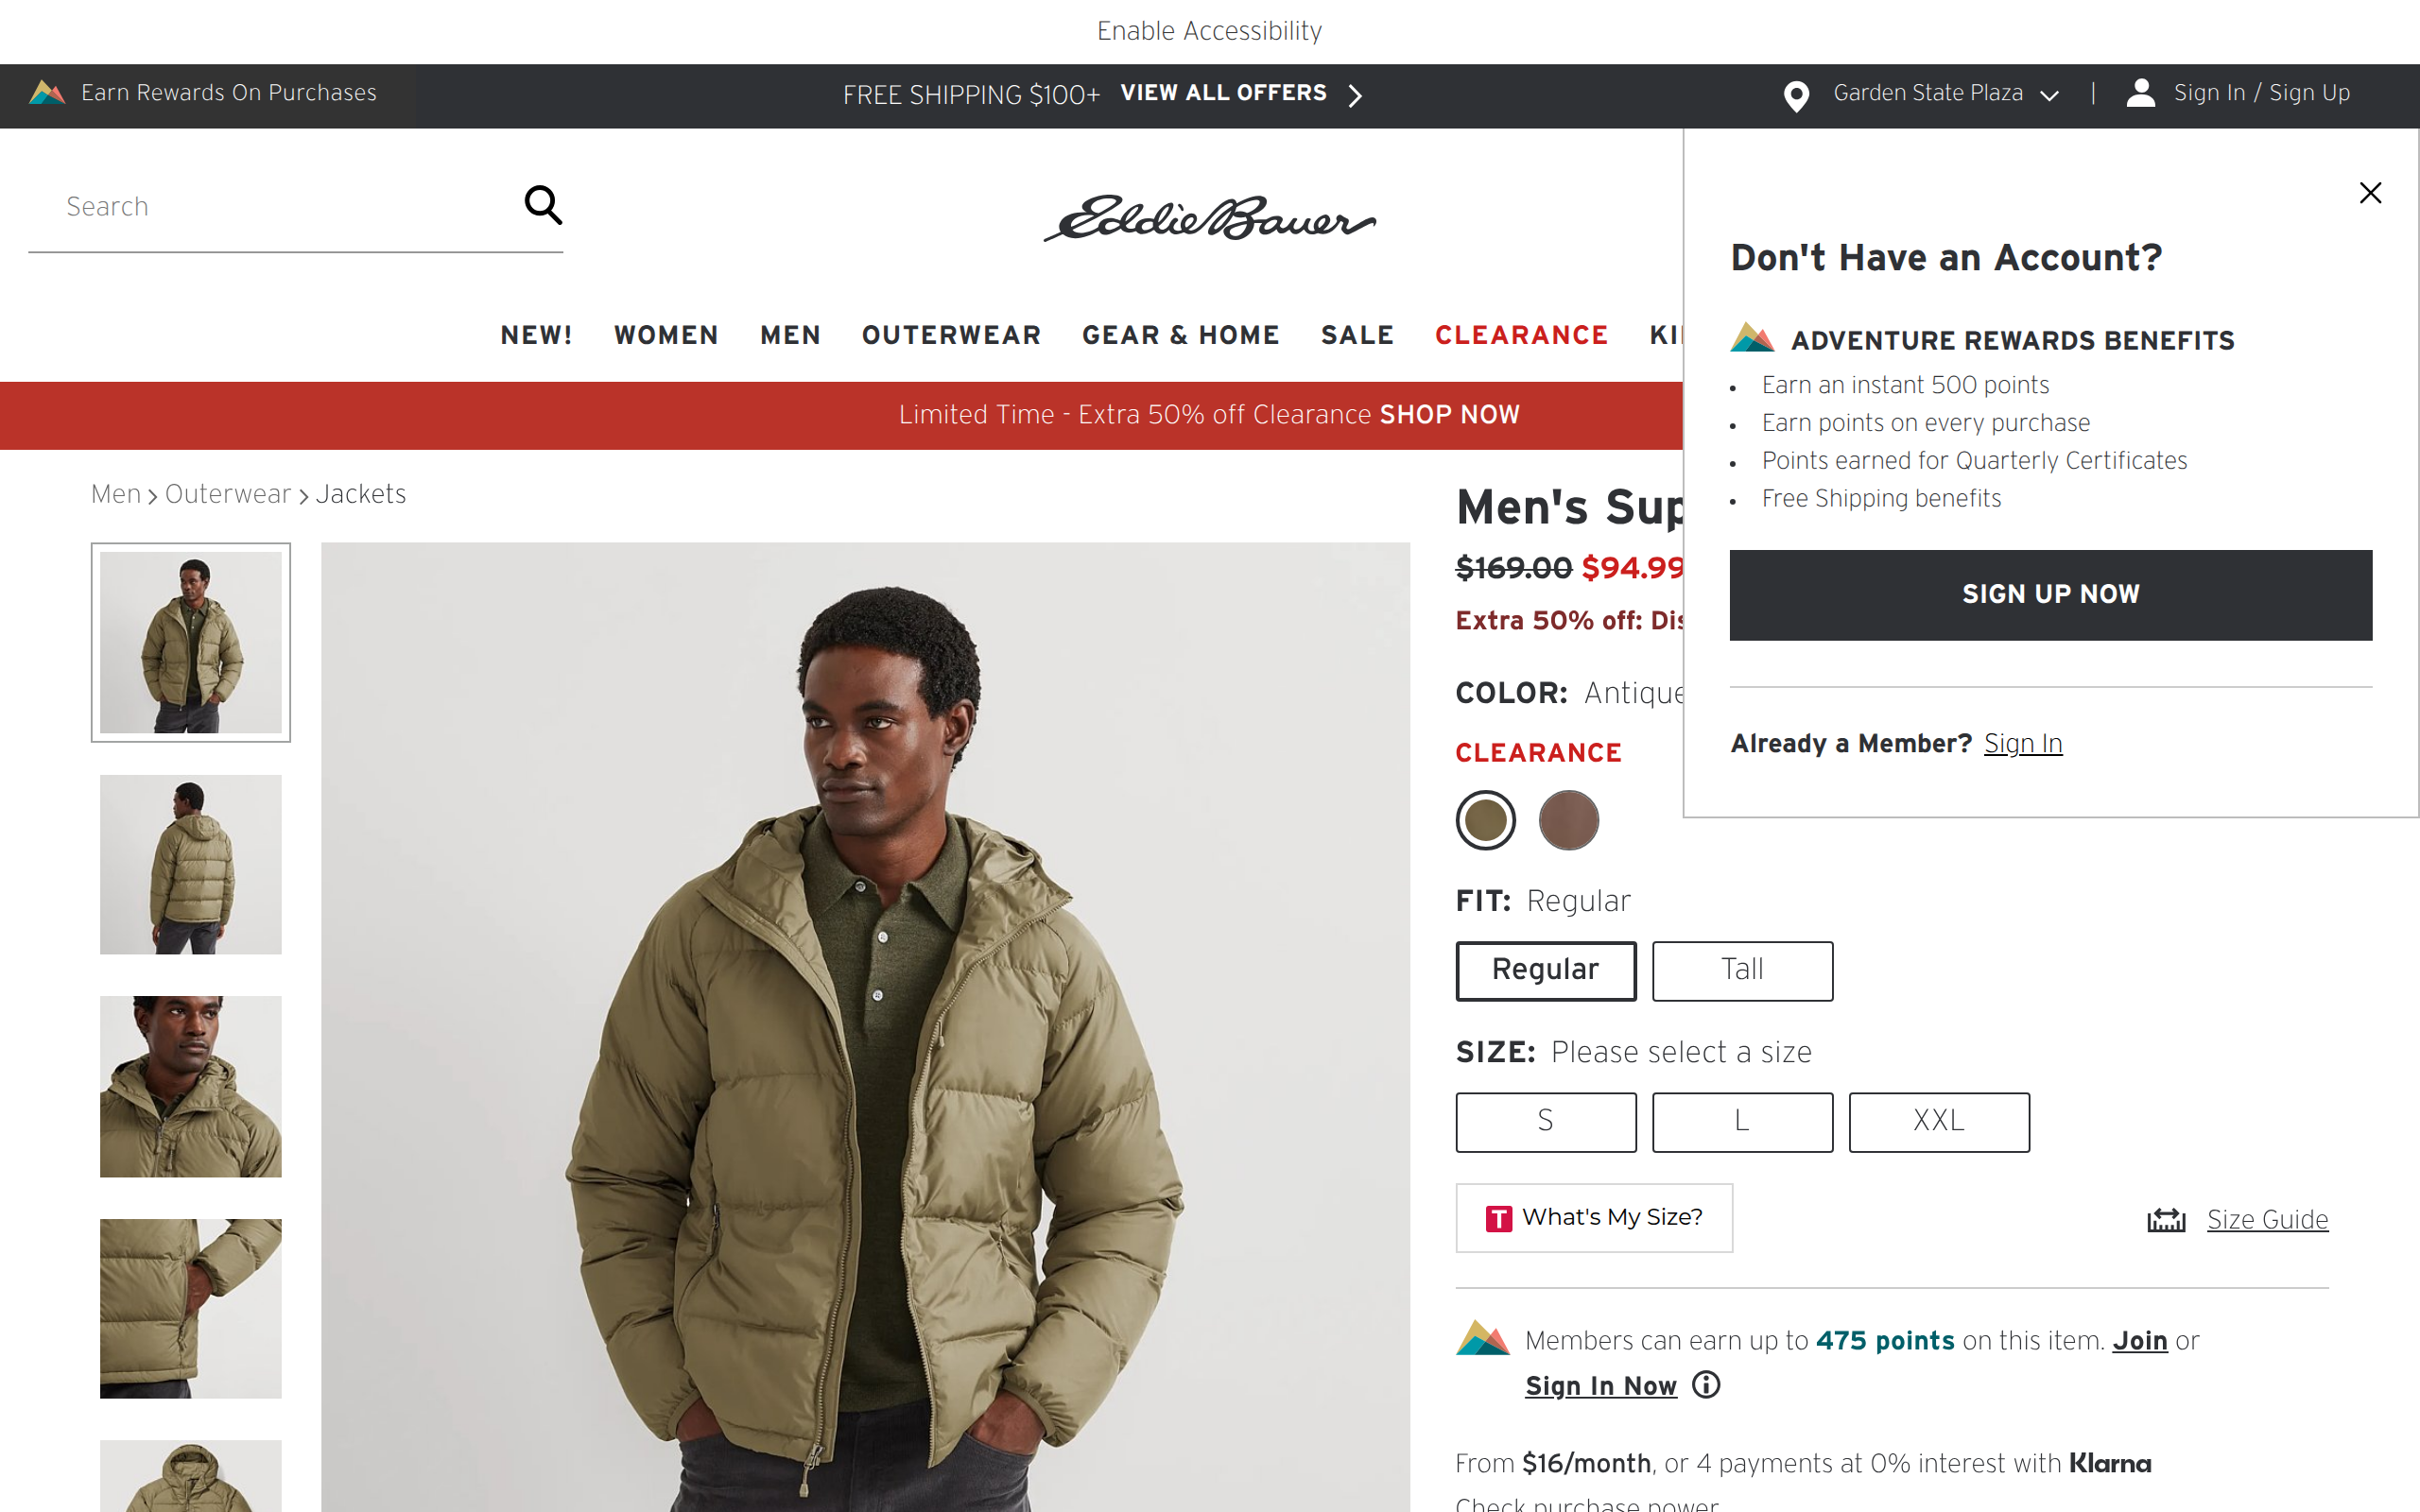Image resolution: width=2420 pixels, height=1512 pixels.
Task: Click the Size Guide ruler icon
Action: (x=2166, y=1220)
